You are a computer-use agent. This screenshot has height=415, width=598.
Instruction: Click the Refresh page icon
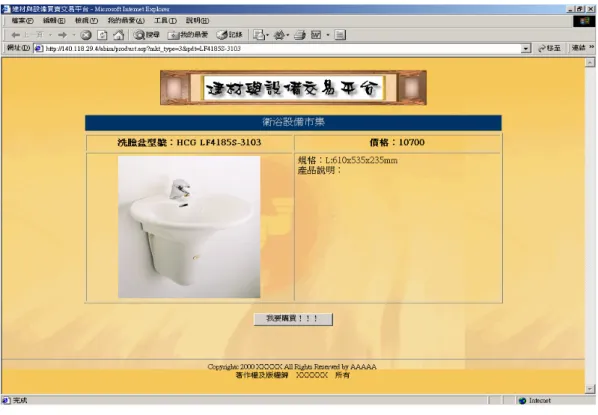tap(102, 35)
